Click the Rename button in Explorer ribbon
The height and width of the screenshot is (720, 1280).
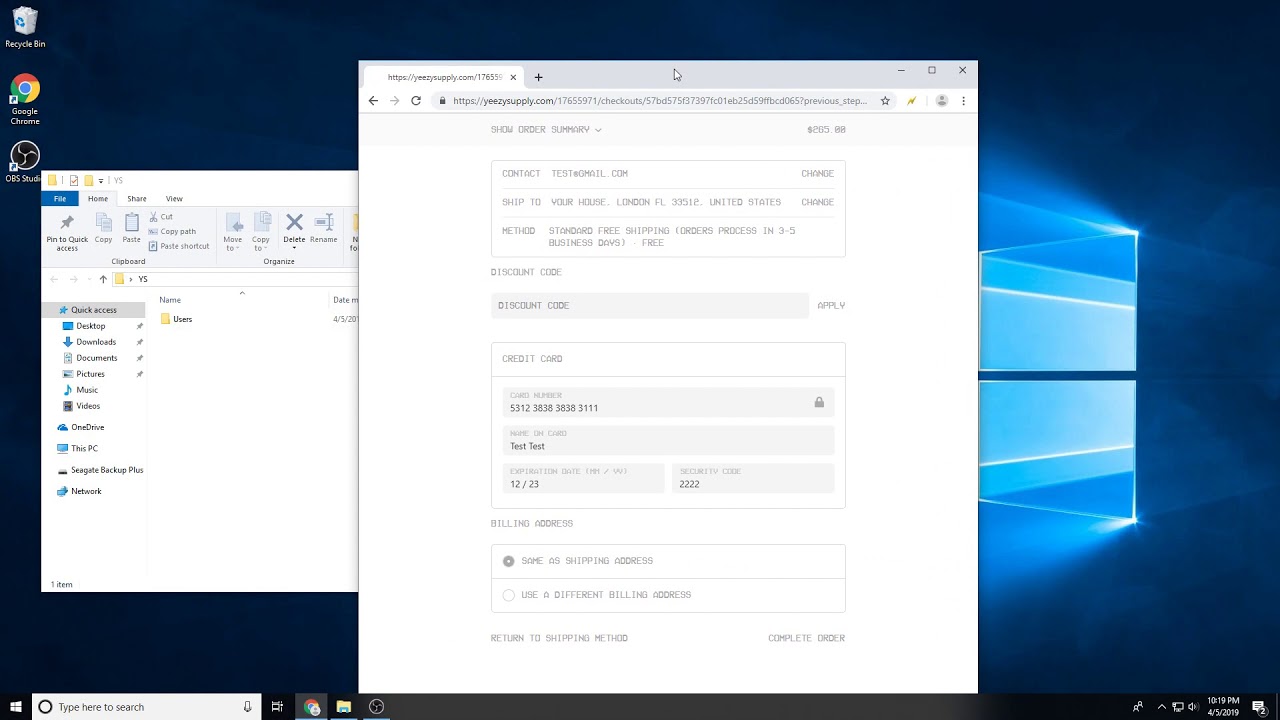(x=323, y=228)
